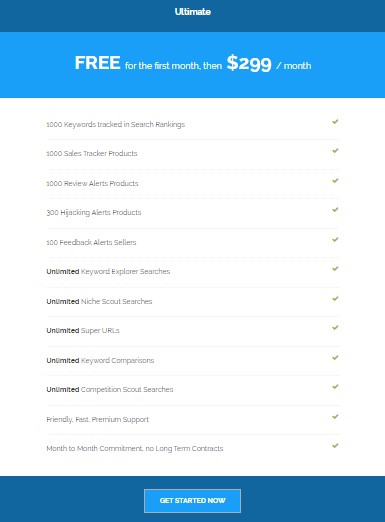The height and width of the screenshot is (522, 385).
Task: Click checkmark for Competition Scout Searches
Action: click(x=335, y=387)
